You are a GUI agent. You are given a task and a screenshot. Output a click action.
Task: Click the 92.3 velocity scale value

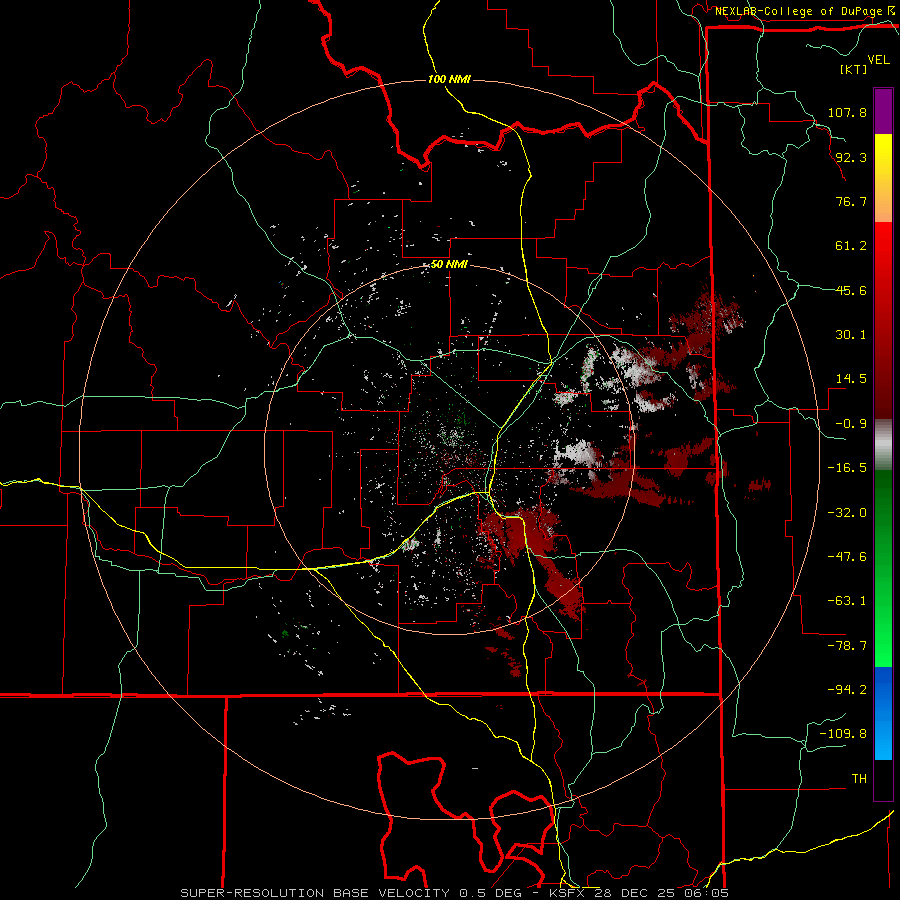[851, 157]
